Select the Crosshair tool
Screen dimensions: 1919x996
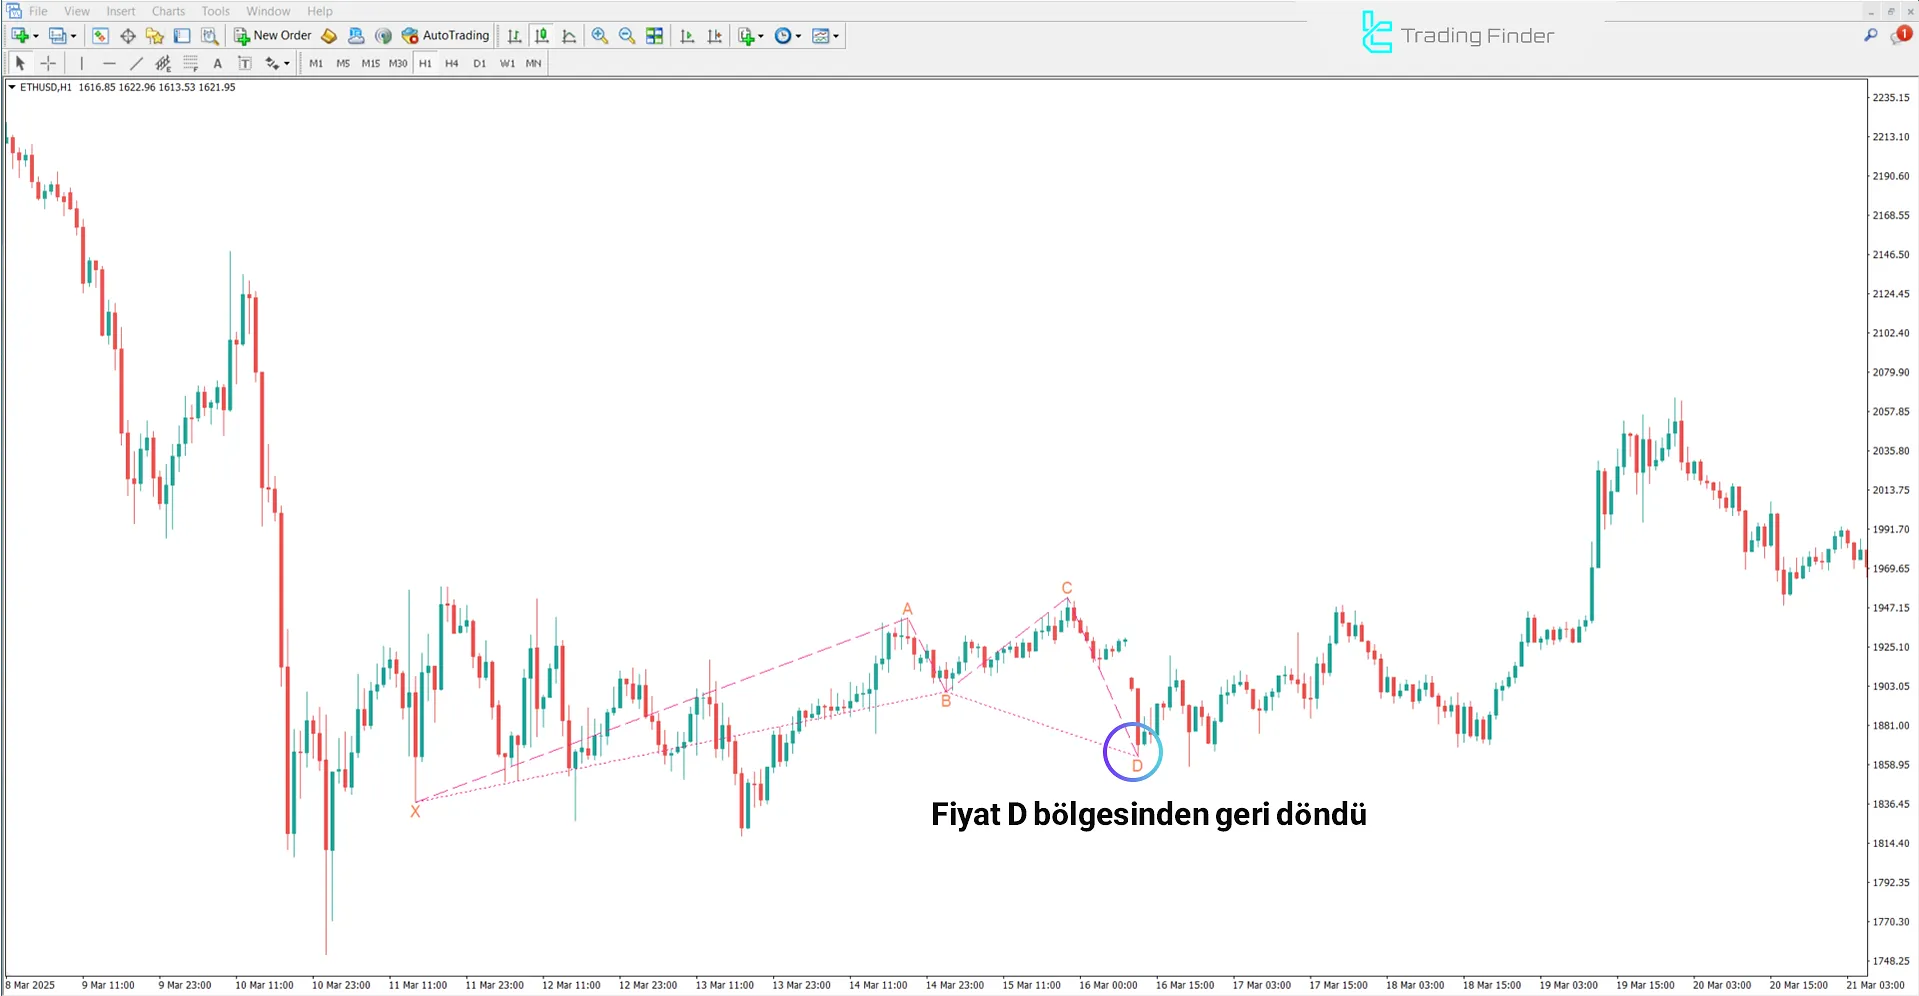(48, 63)
